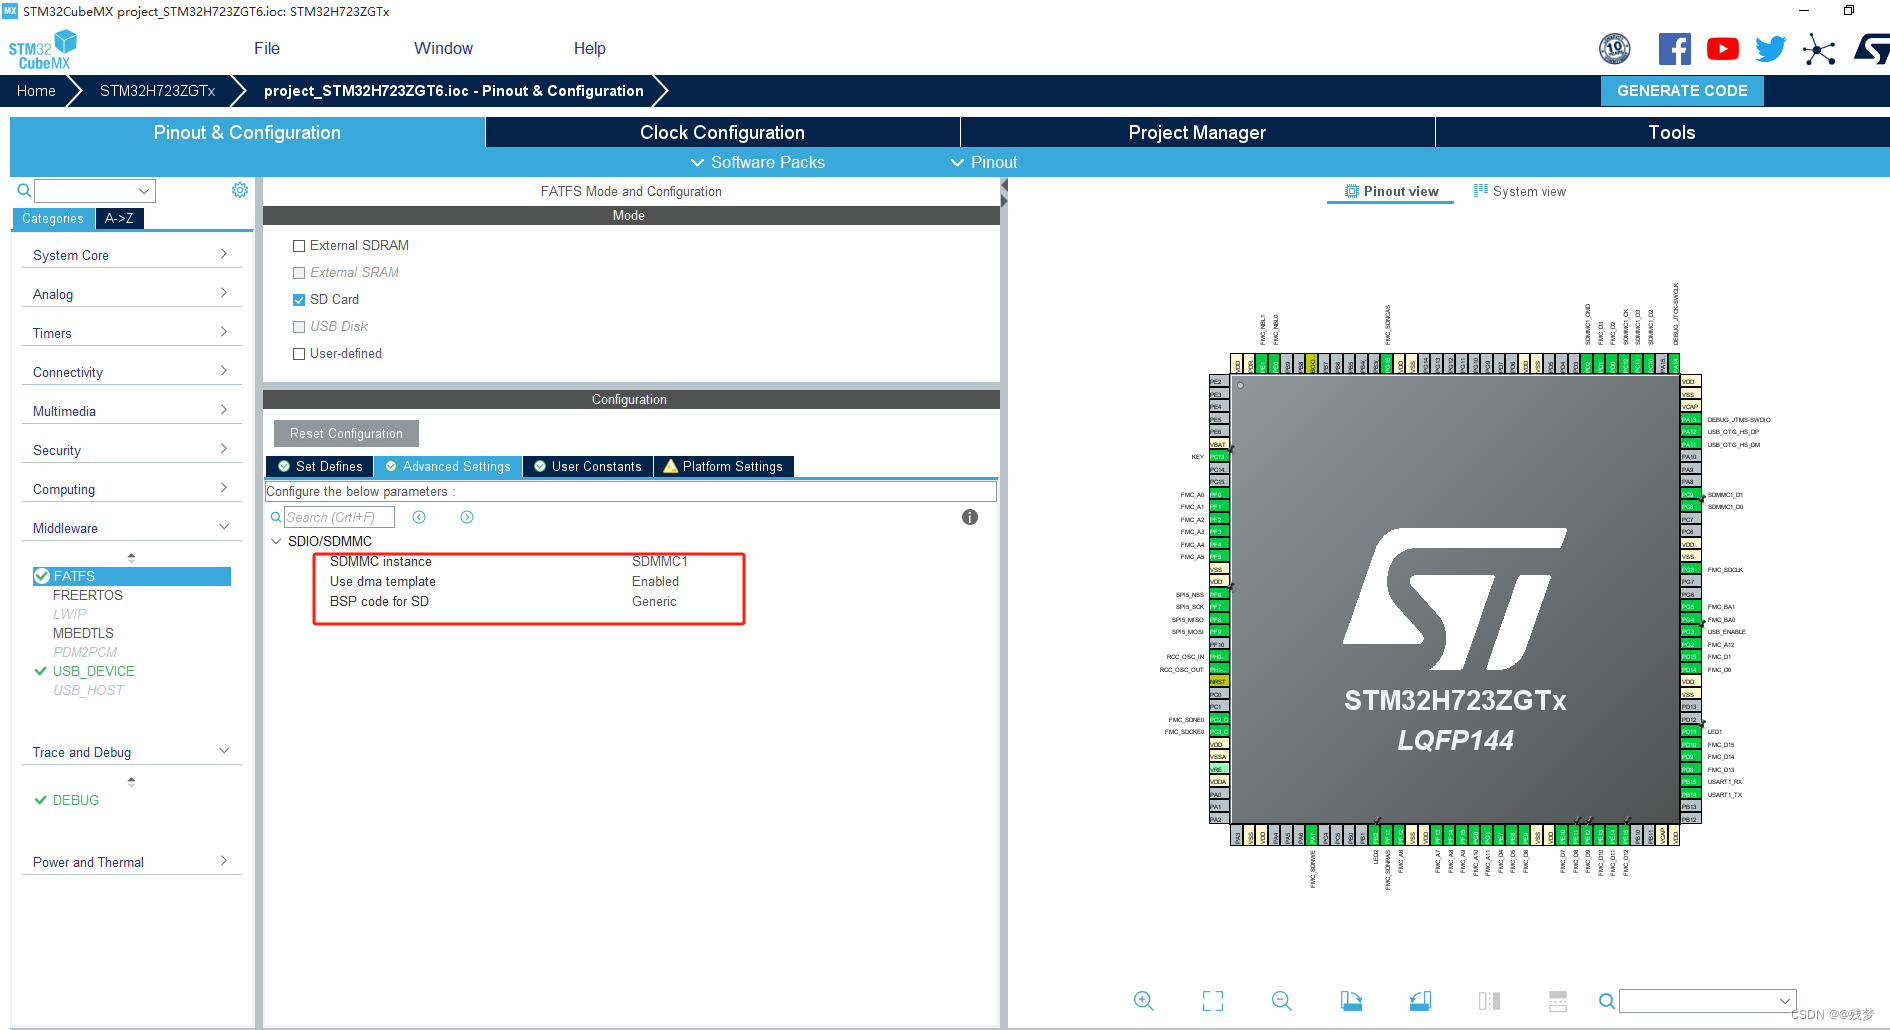Fit the chip view to window
This screenshot has width=1890, height=1030.
[x=1213, y=1001]
